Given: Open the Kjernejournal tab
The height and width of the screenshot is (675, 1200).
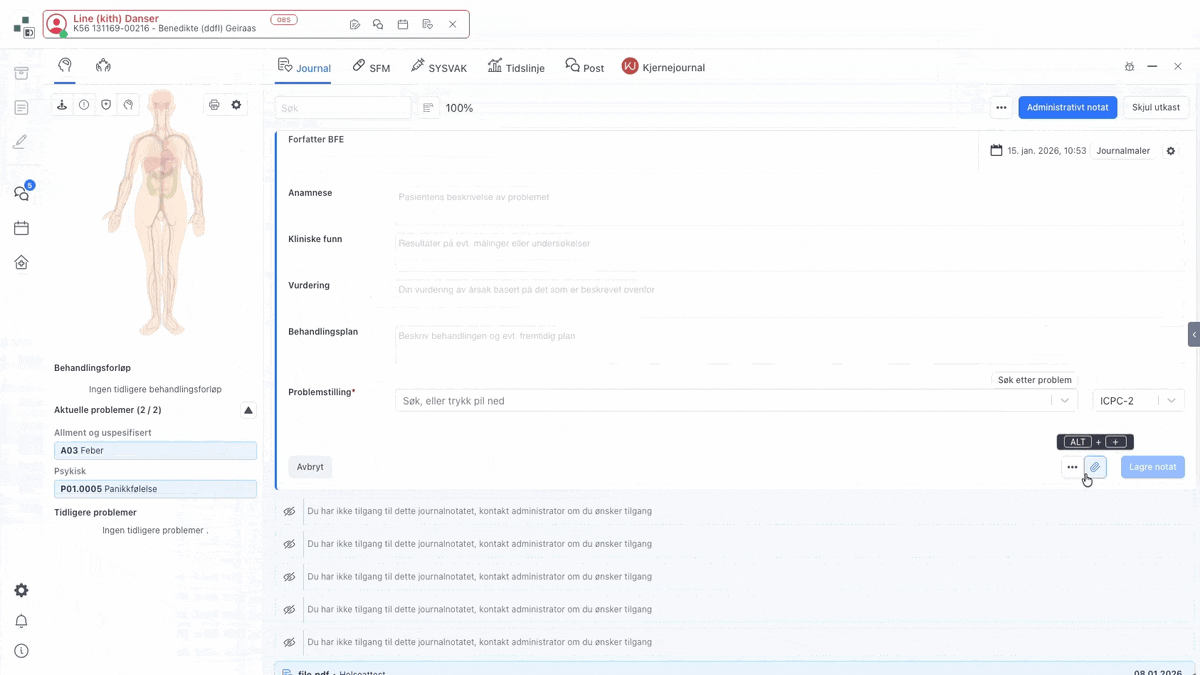Looking at the screenshot, I should tap(663, 67).
